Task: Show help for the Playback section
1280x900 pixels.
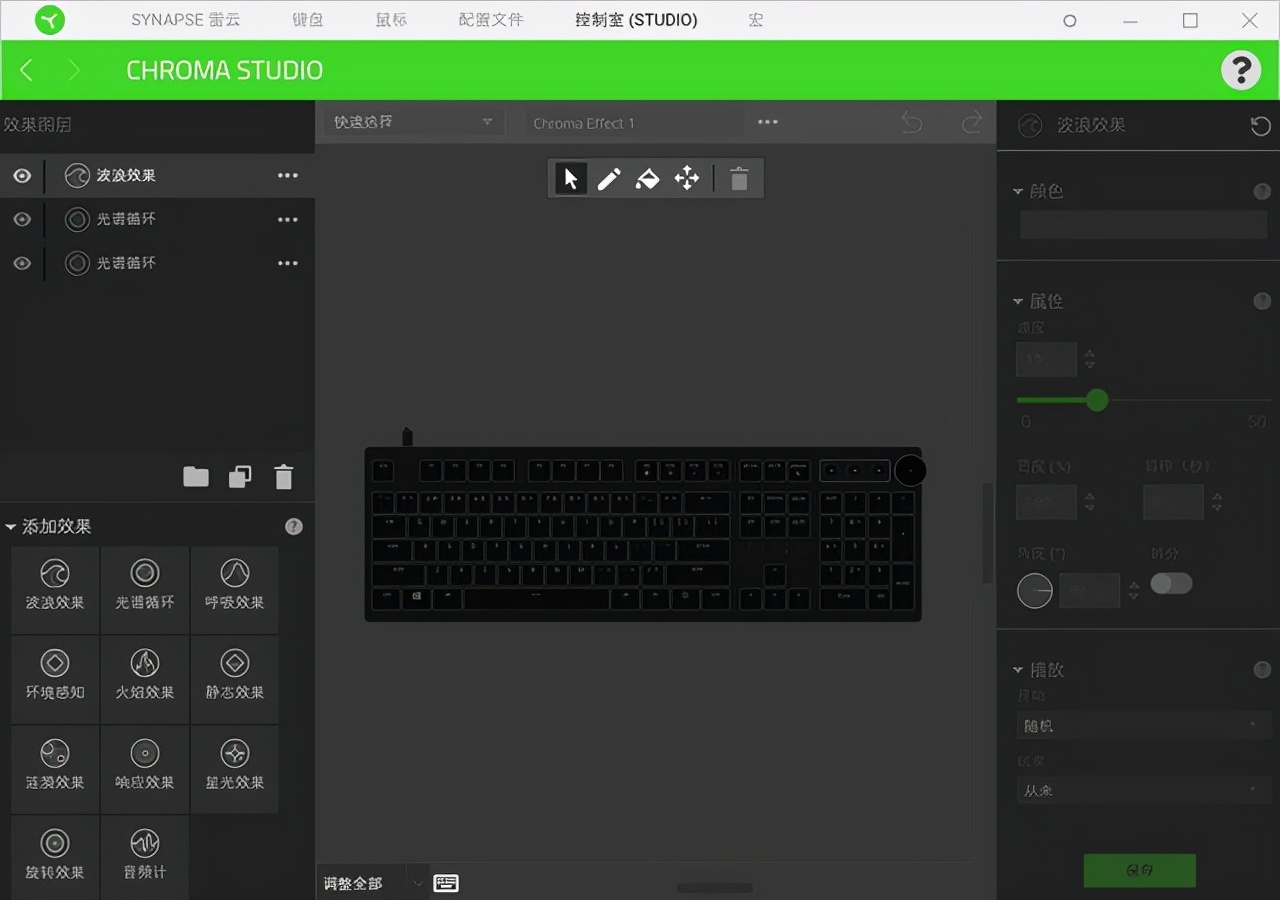Action: (1263, 670)
